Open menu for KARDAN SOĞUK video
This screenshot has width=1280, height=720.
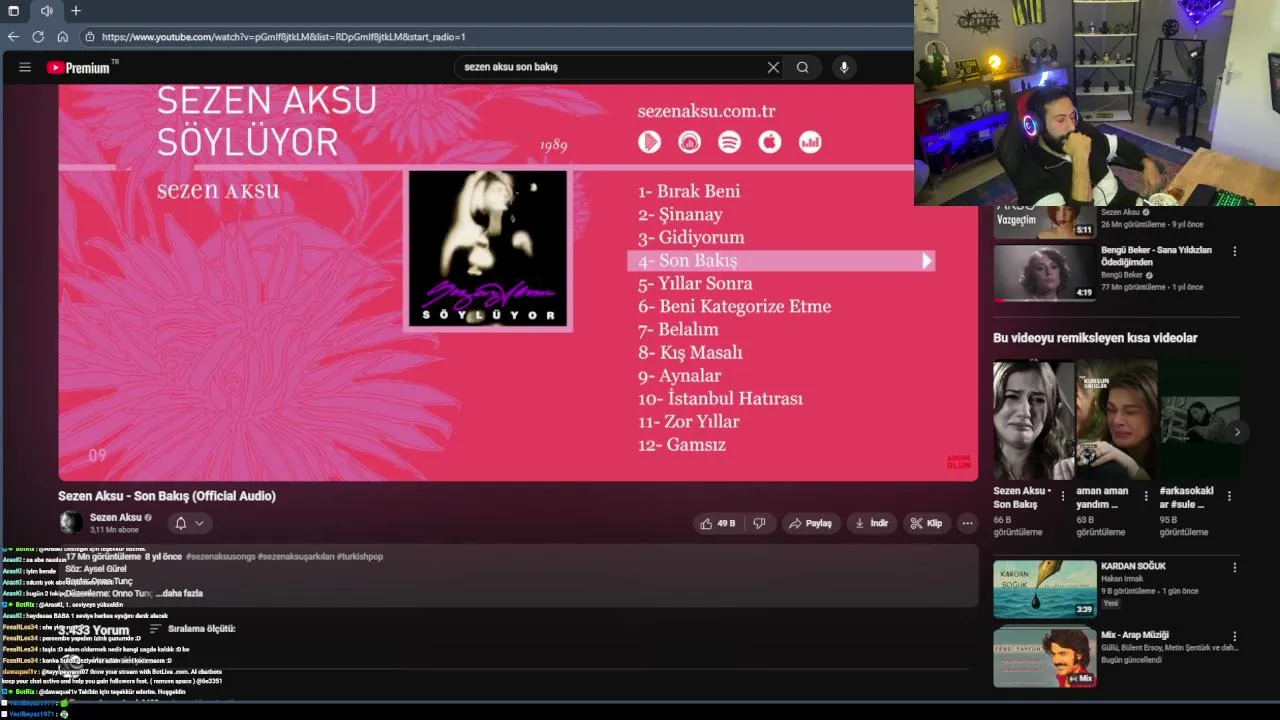pos(1235,568)
